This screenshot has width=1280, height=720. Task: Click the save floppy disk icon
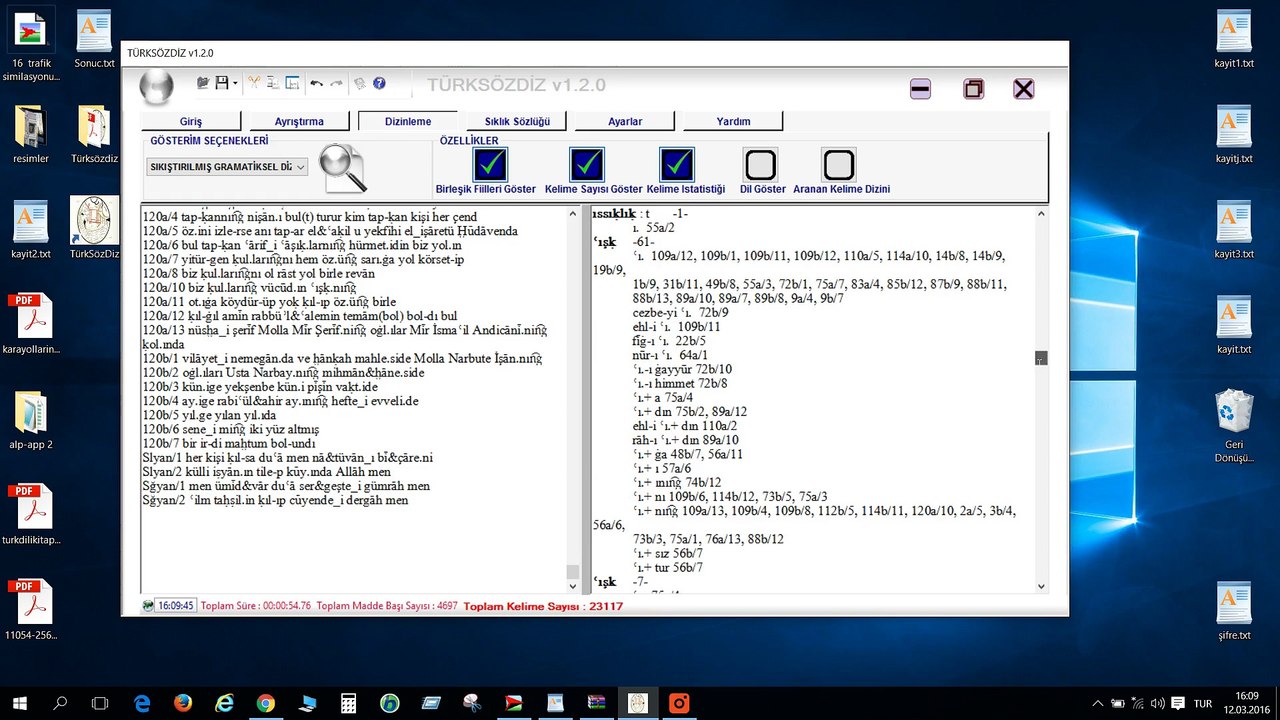tap(221, 83)
